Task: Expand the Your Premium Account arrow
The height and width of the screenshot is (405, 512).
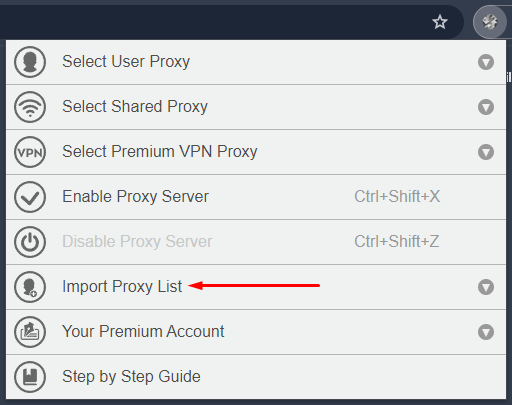Action: (x=486, y=332)
